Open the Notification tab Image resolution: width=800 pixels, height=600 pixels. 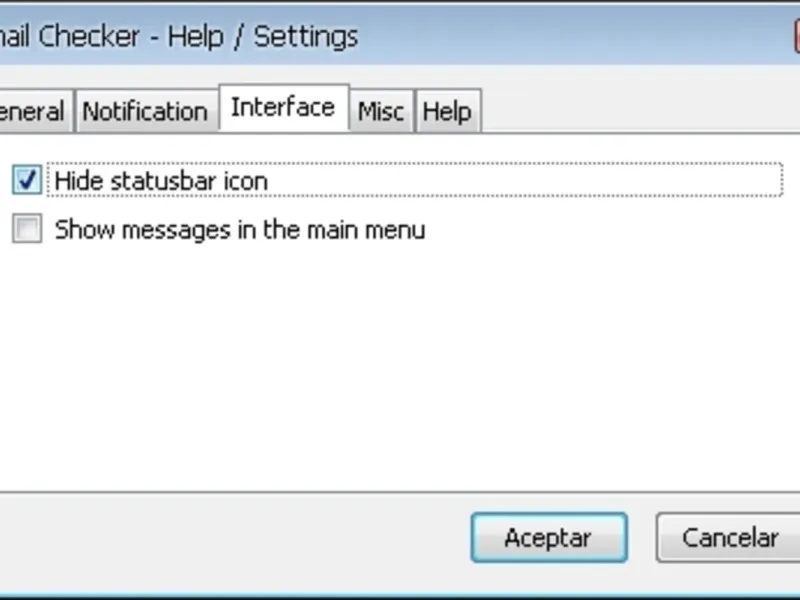point(144,111)
